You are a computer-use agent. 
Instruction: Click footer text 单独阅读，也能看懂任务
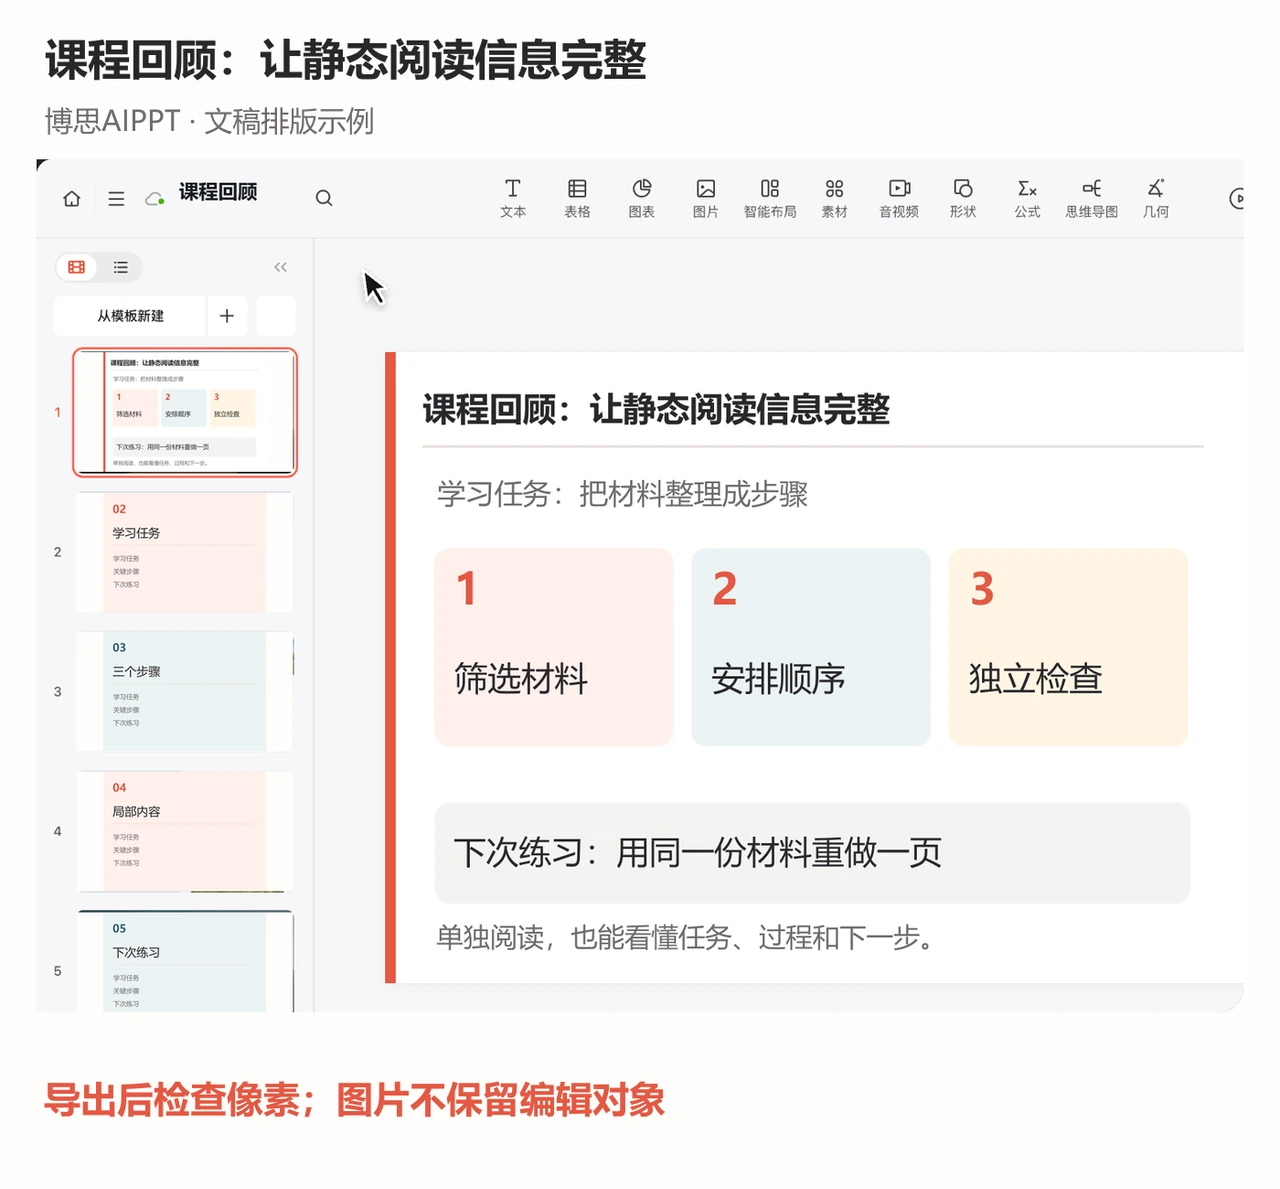click(687, 938)
